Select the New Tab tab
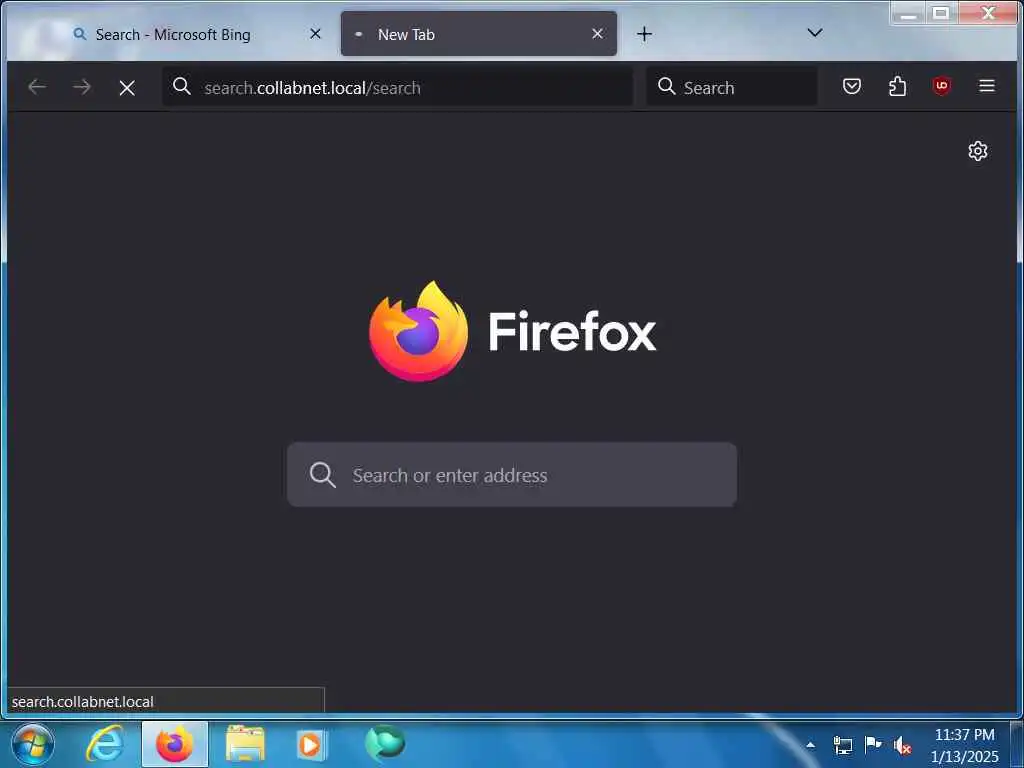This screenshot has height=768, width=1024. 478,34
